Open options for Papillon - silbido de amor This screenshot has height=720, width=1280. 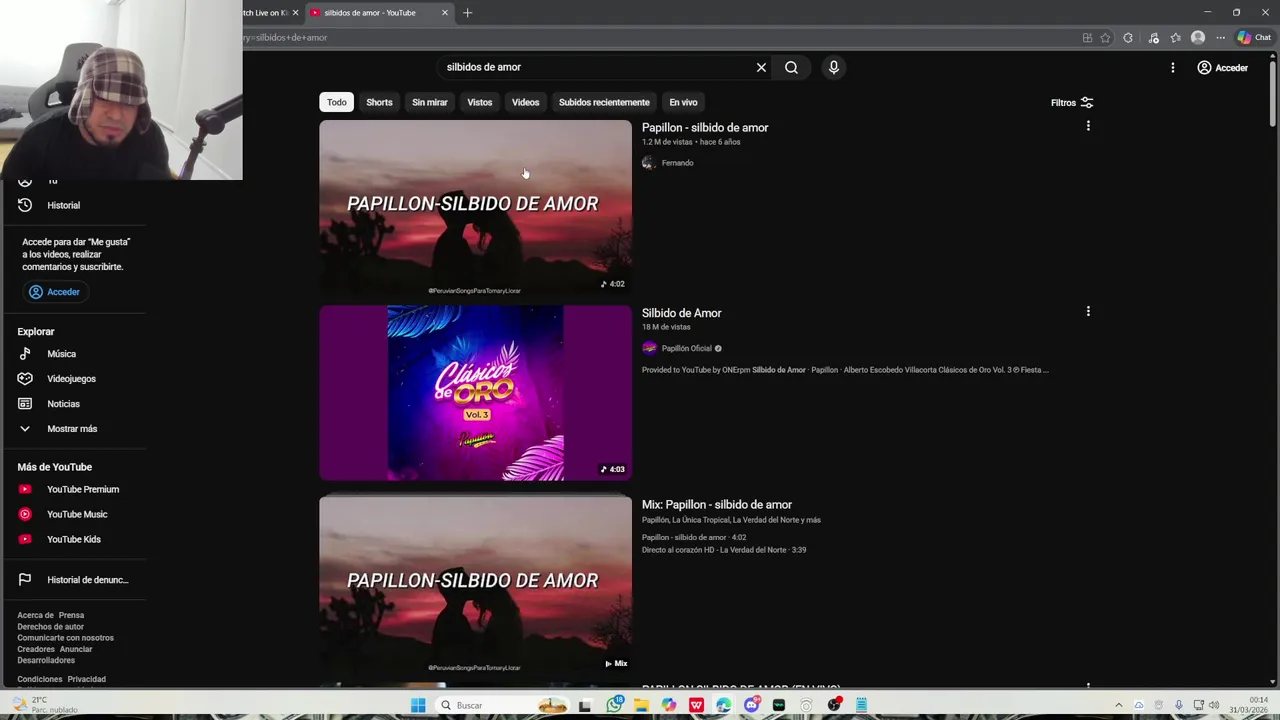click(1088, 126)
